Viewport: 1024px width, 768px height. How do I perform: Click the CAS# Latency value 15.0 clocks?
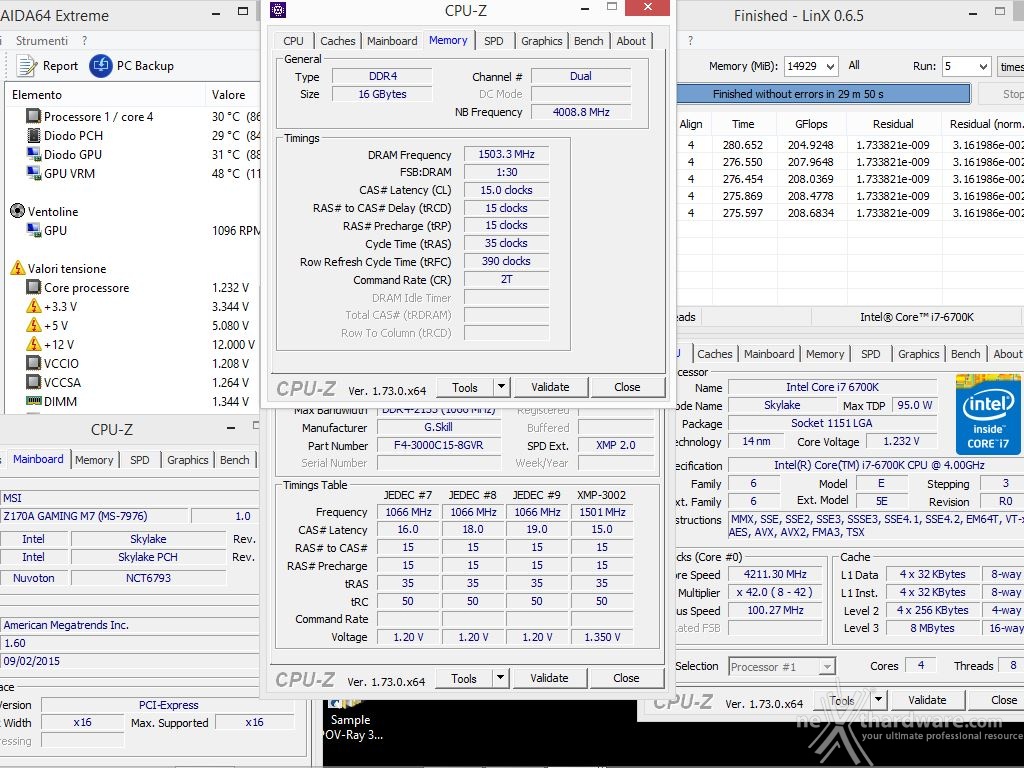506,190
